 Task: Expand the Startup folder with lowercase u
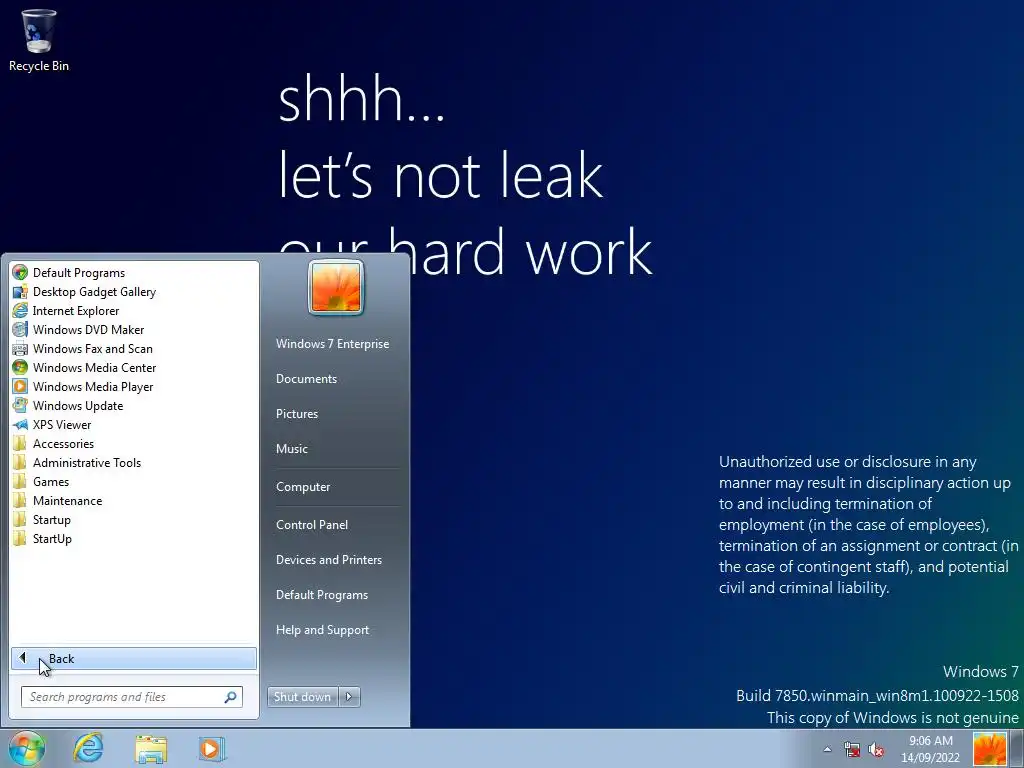(134, 520)
